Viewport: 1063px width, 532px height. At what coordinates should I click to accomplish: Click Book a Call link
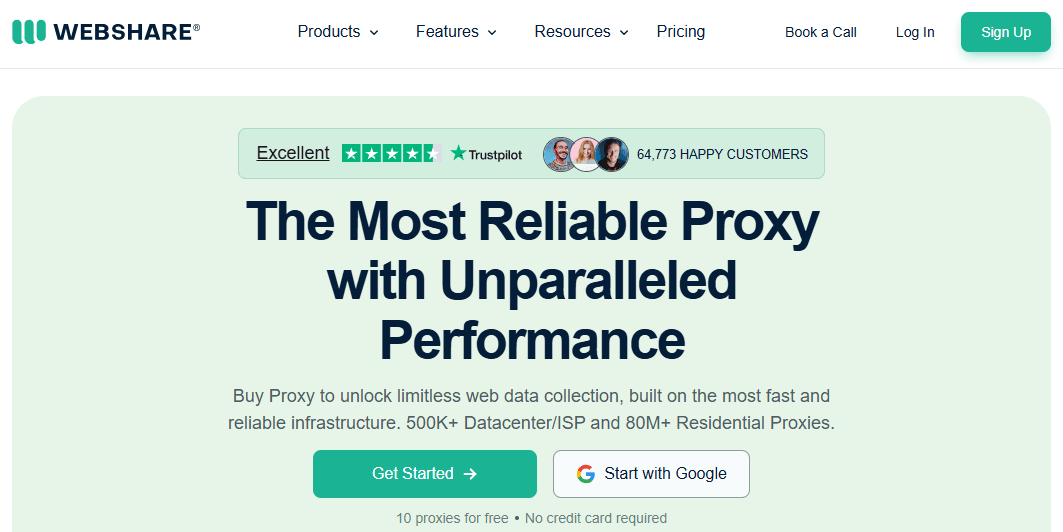point(821,32)
